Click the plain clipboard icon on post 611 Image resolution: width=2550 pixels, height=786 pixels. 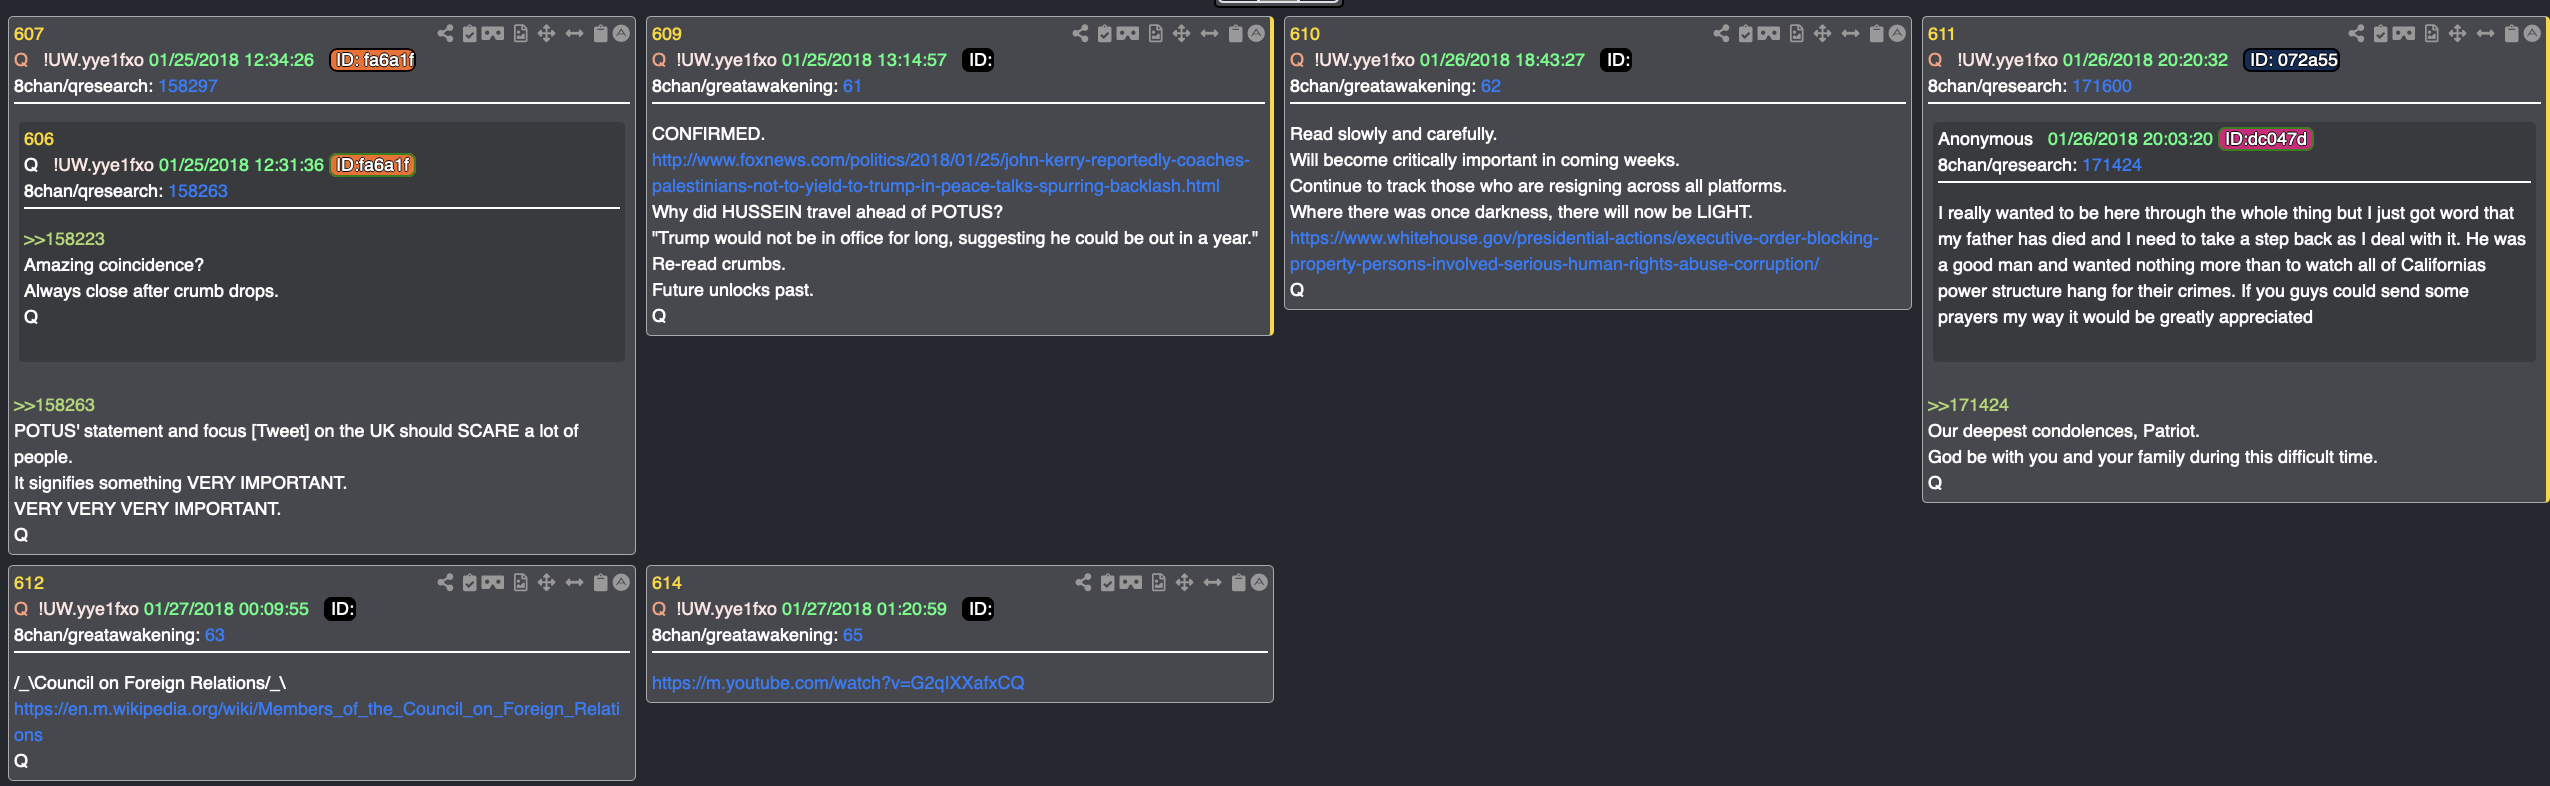tap(2511, 33)
